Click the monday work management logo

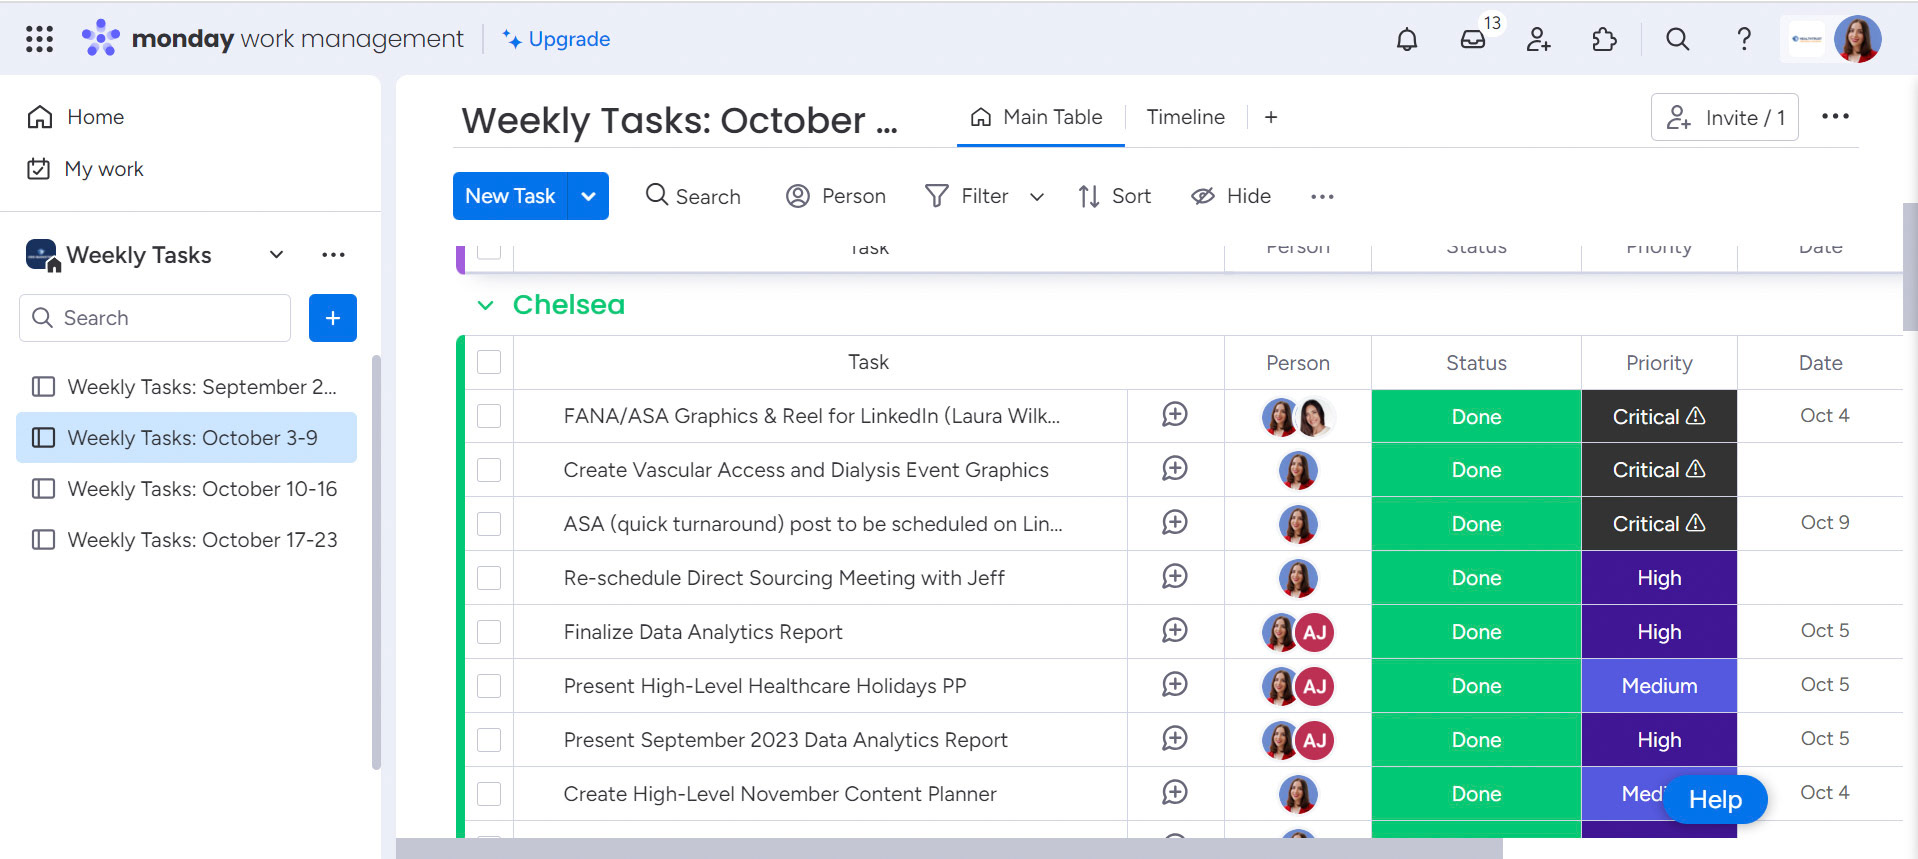tap(272, 39)
